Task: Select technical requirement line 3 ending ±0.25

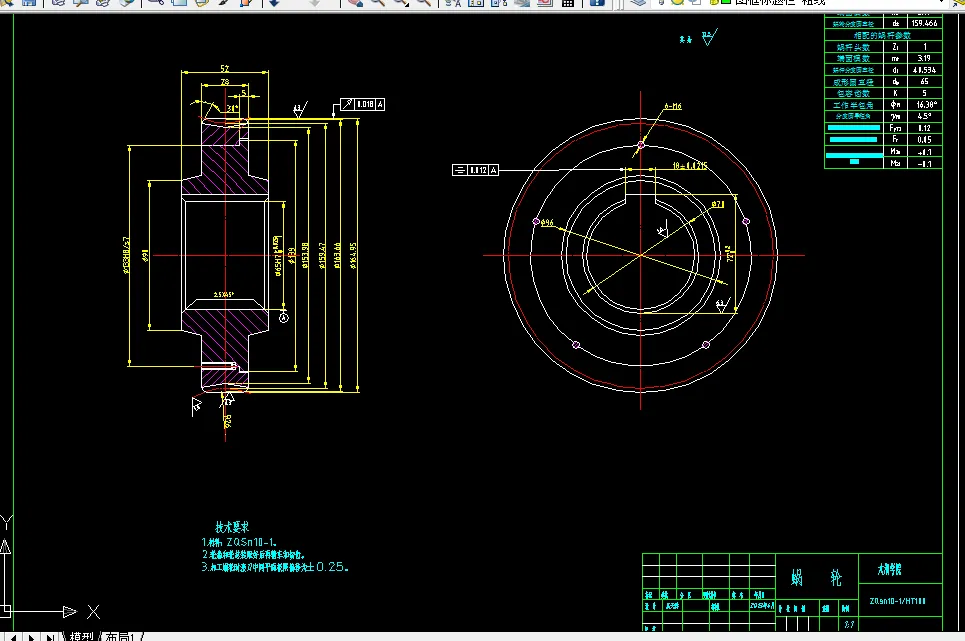Action: pyautogui.click(x=275, y=567)
